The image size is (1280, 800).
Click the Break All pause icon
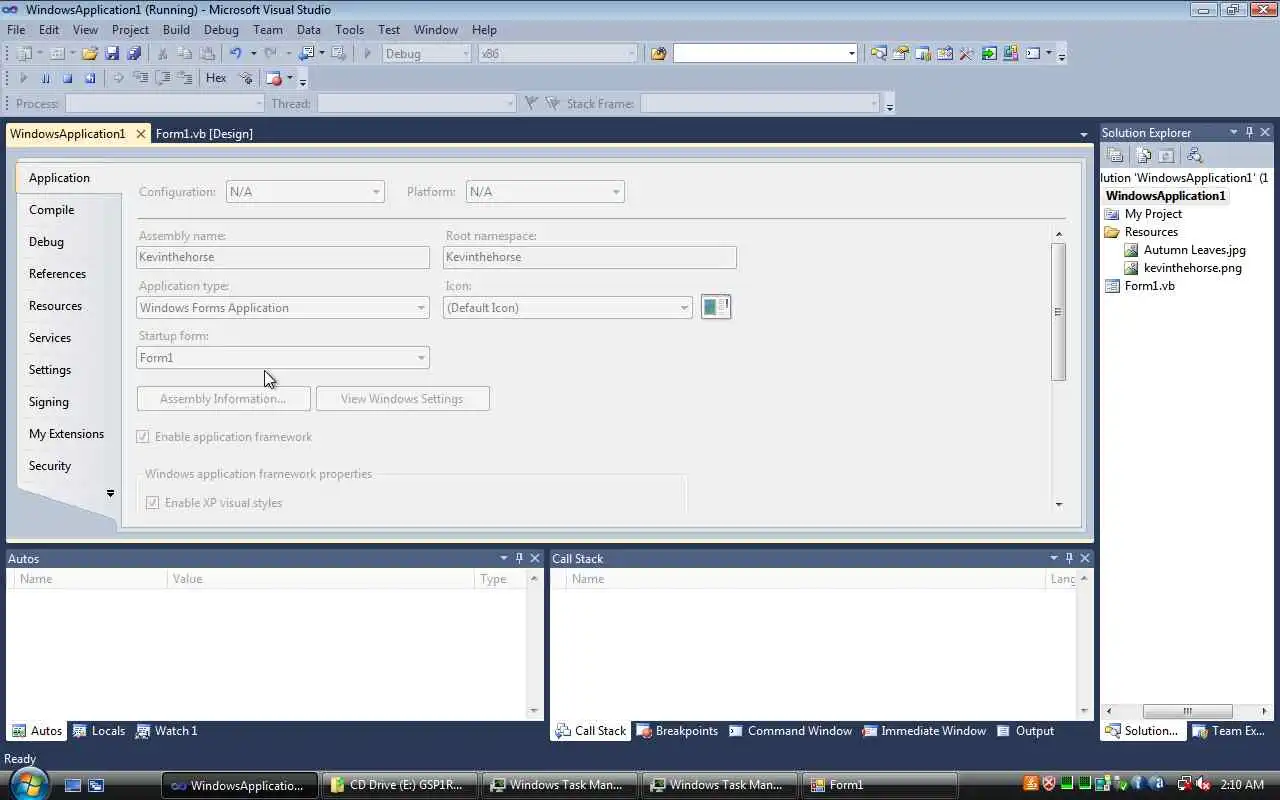click(45, 78)
